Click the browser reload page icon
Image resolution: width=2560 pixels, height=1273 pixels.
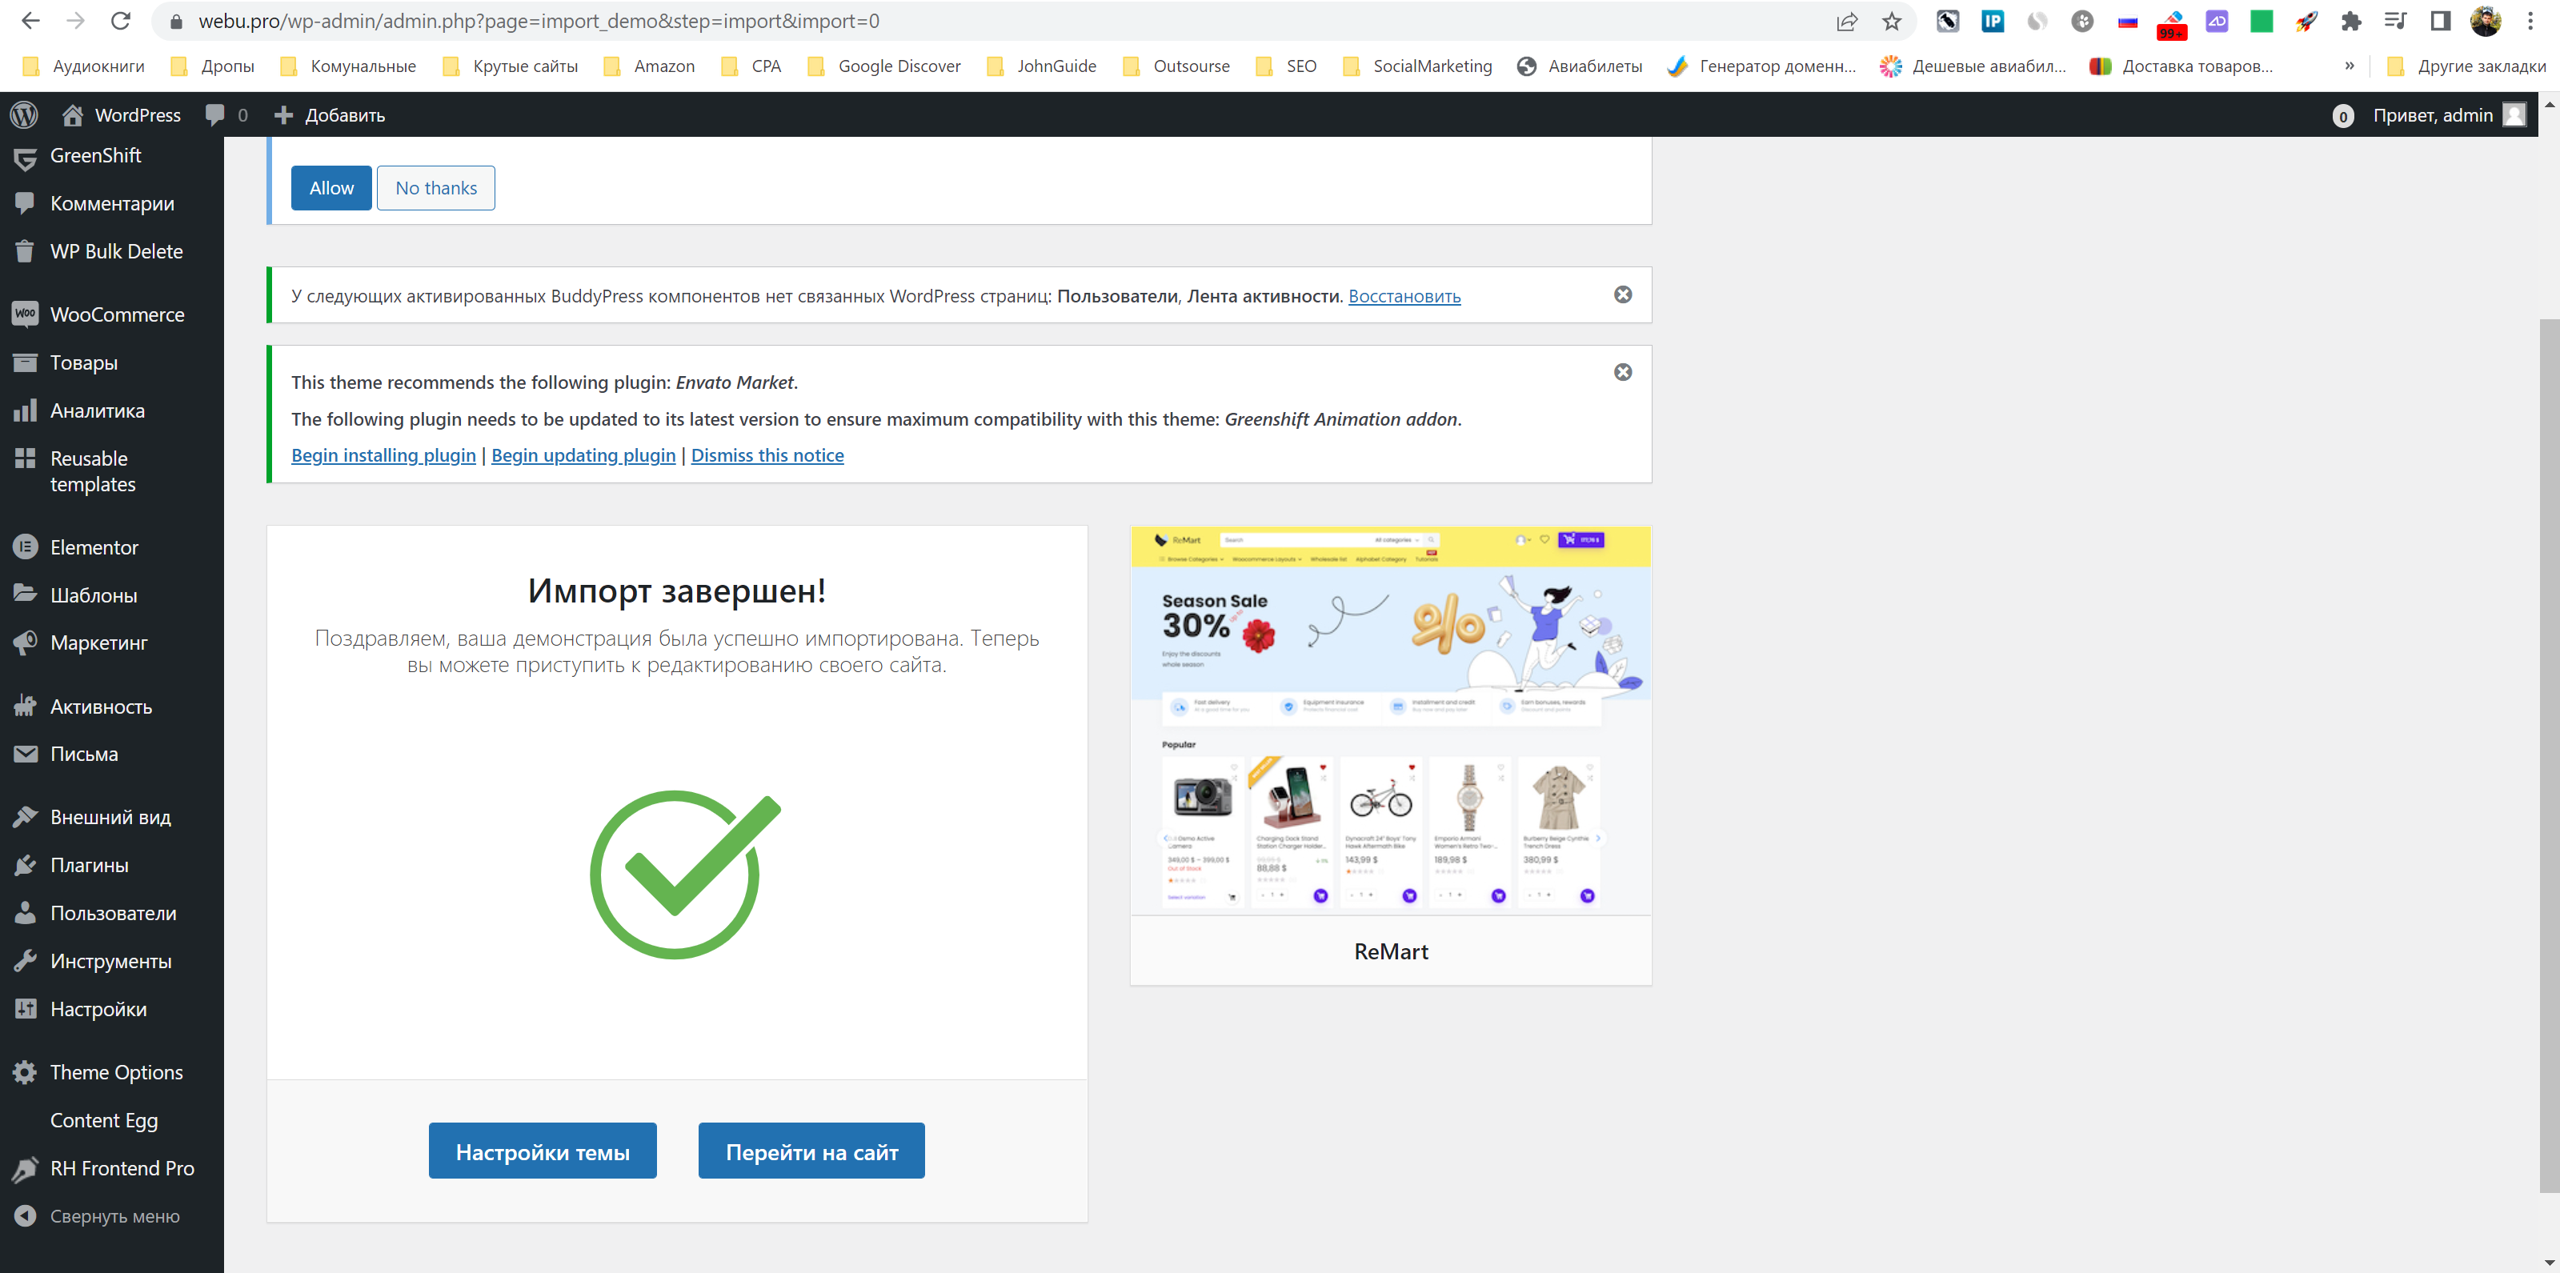pos(121,21)
